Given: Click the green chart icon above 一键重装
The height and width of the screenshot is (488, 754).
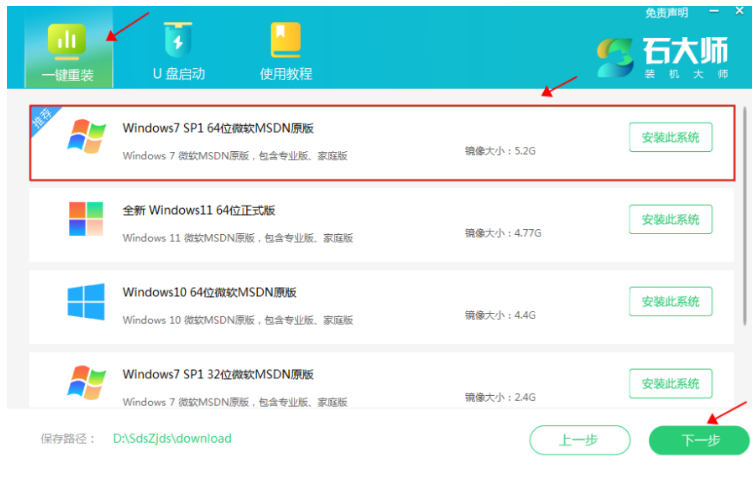Looking at the screenshot, I should point(67,41).
